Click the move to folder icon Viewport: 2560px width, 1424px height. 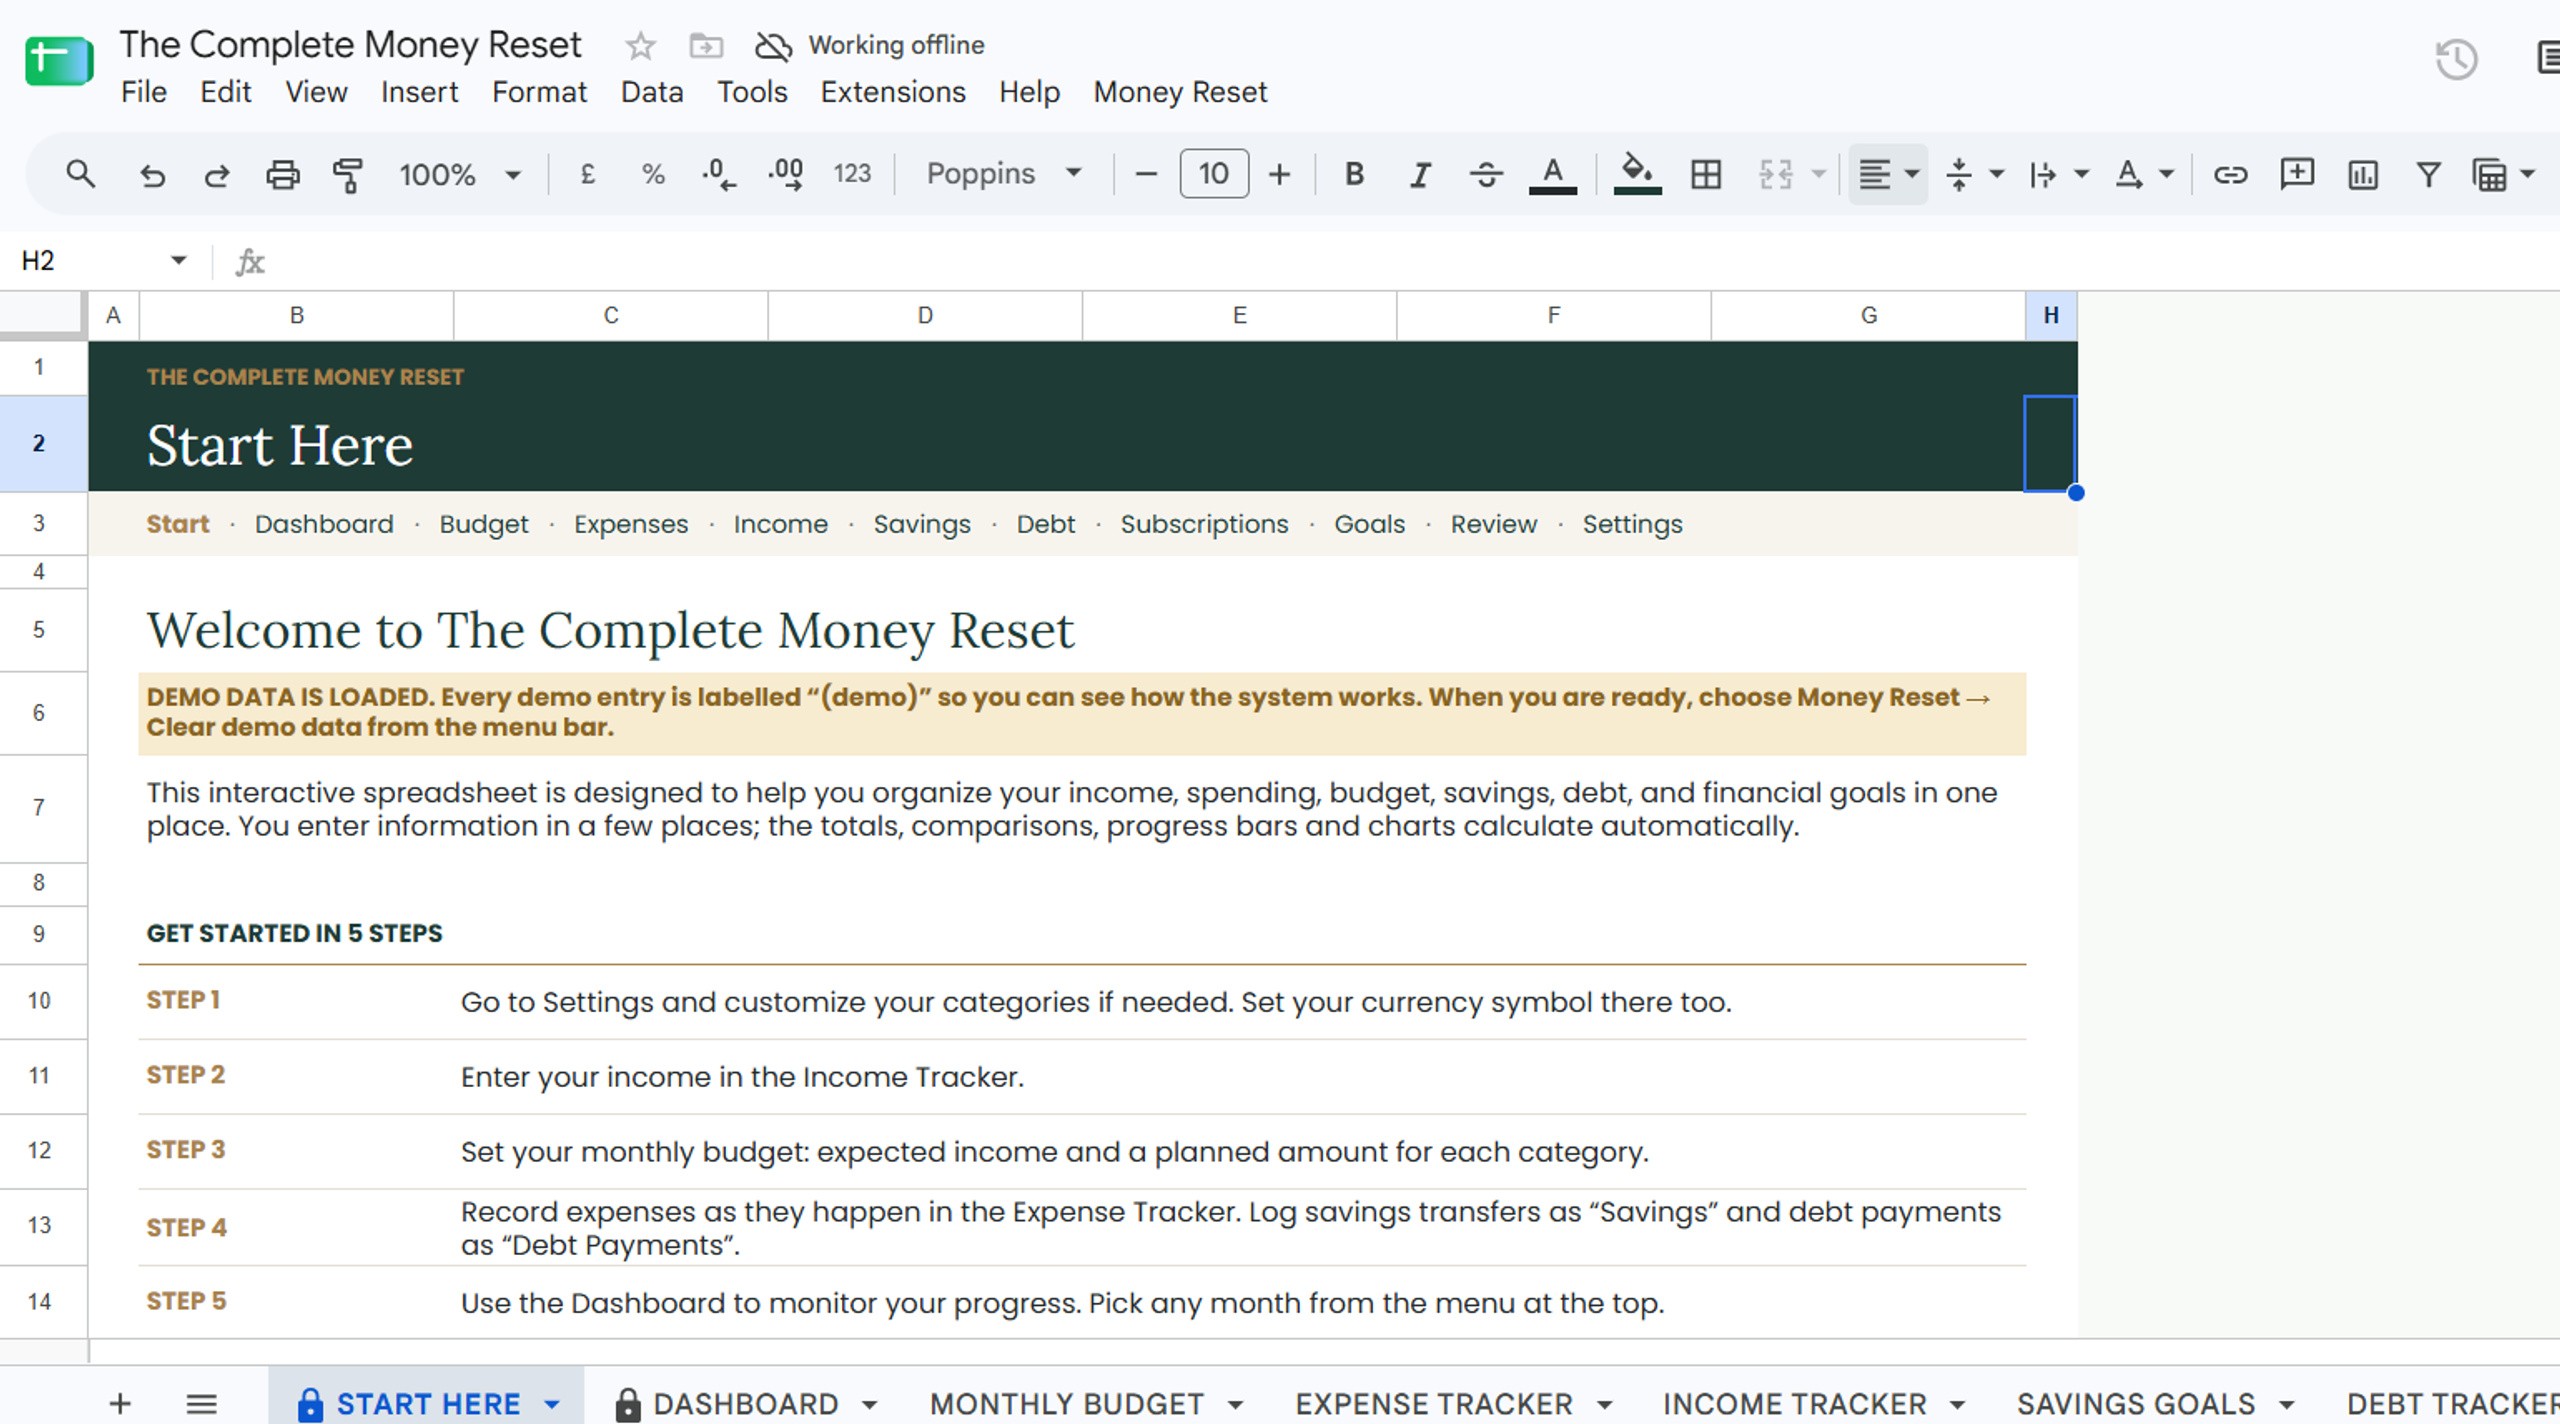pos(706,46)
